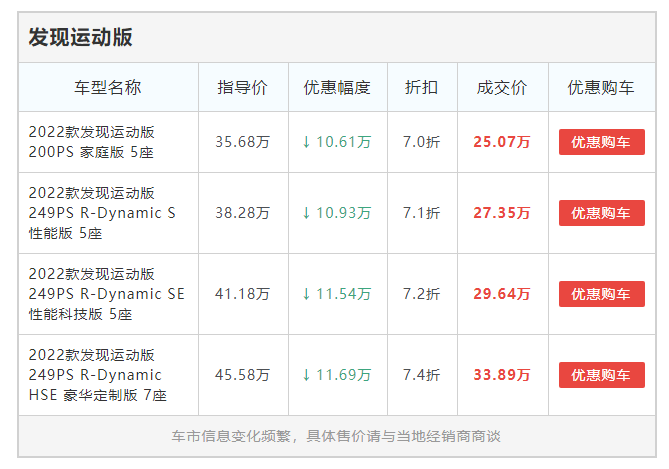This screenshot has width=669, height=469.
Task: Click 优惠购车 button for R-Dynamic SE 性能科技版 row
Action: pos(602,294)
